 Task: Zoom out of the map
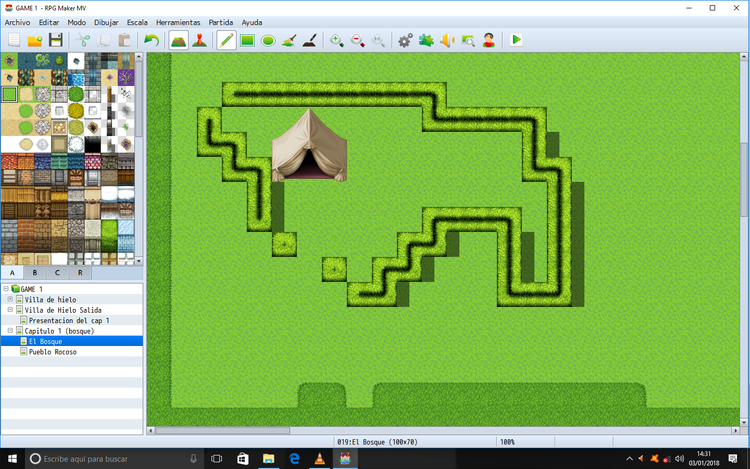357,40
